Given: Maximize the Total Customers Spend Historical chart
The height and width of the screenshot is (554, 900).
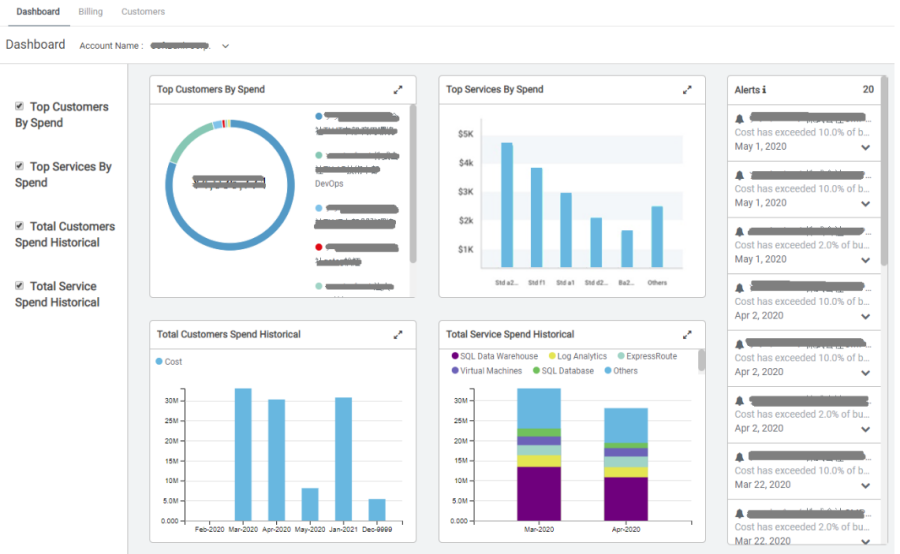Looking at the screenshot, I should pyautogui.click(x=398, y=335).
